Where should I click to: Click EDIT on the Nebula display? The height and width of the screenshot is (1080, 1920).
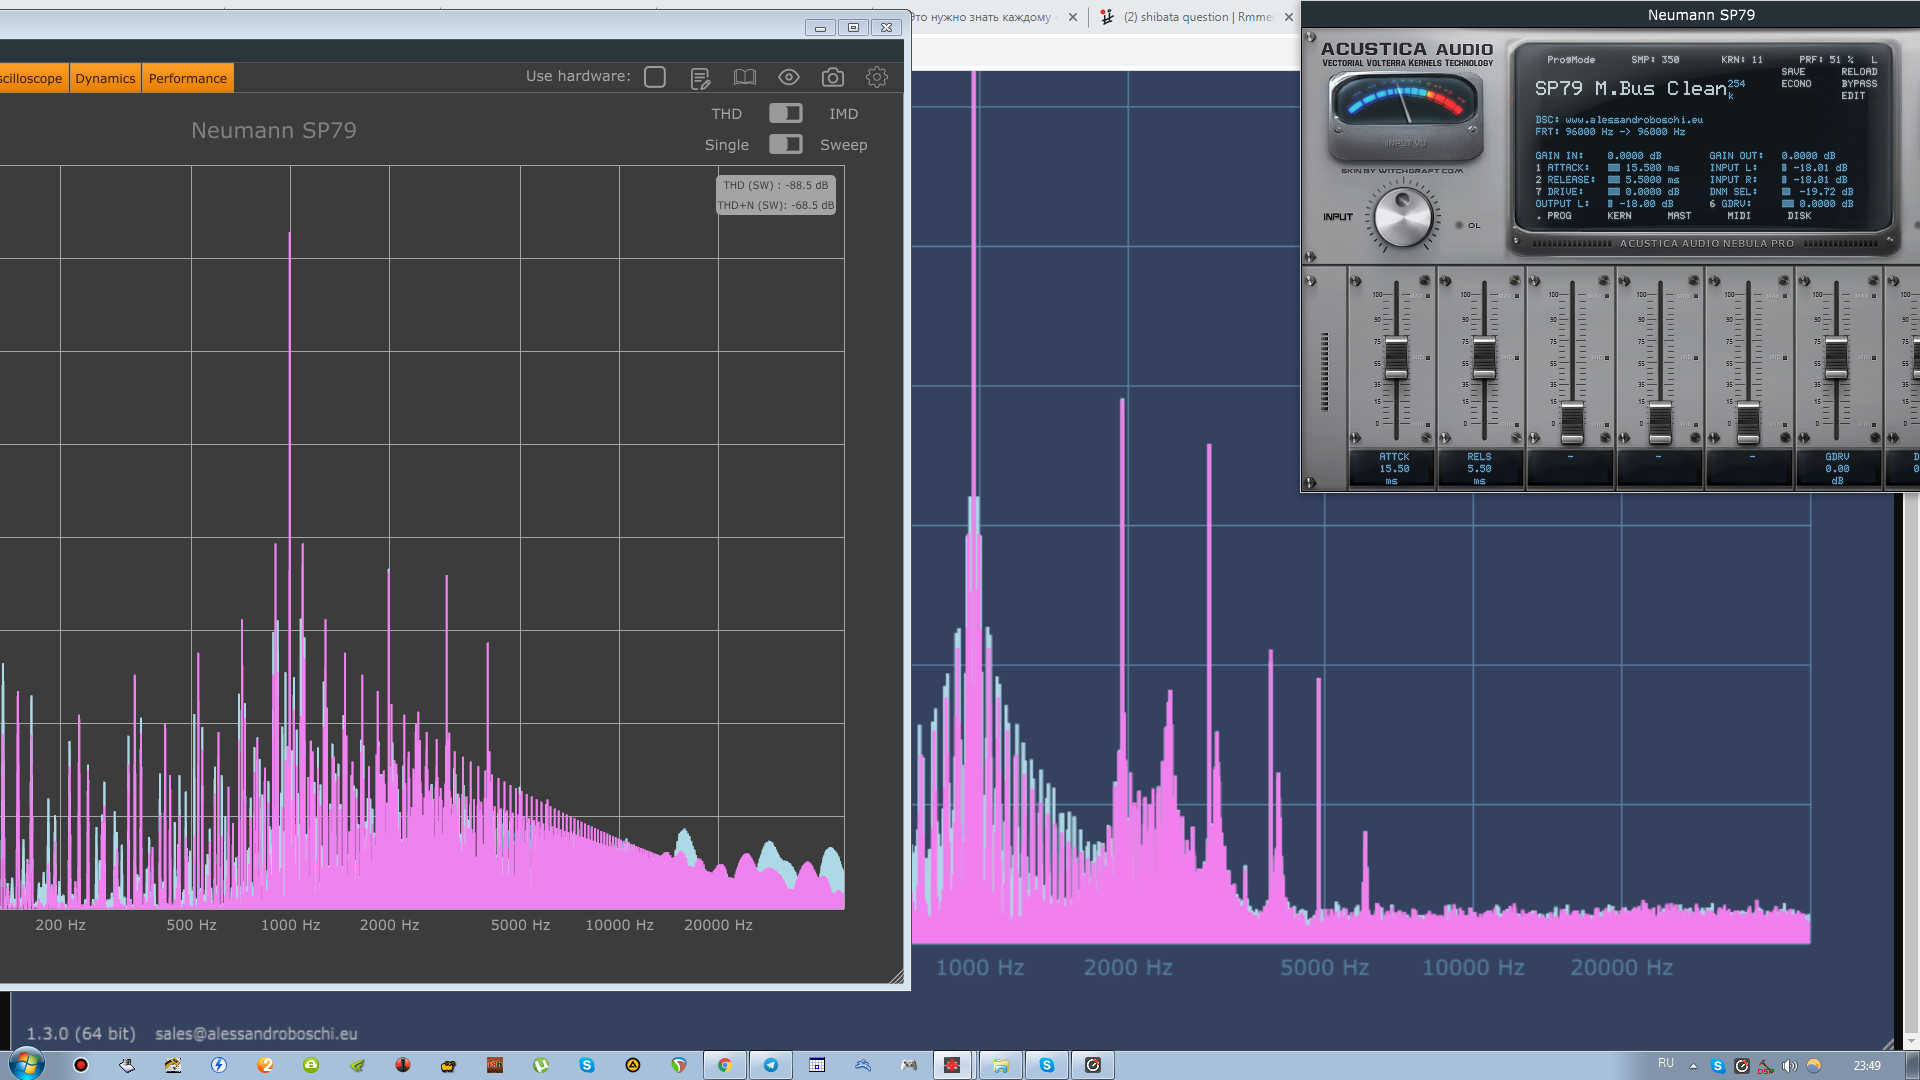click(1853, 96)
